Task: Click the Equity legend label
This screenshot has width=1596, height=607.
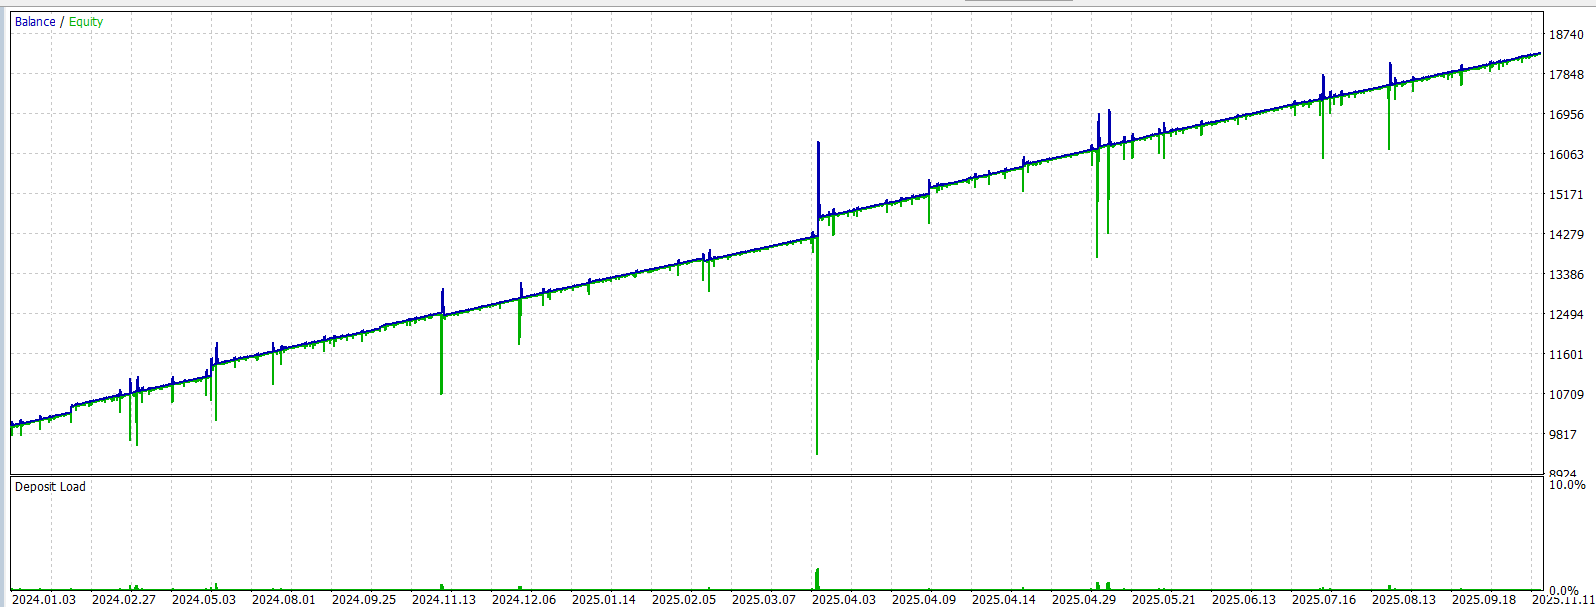Action: (x=86, y=22)
